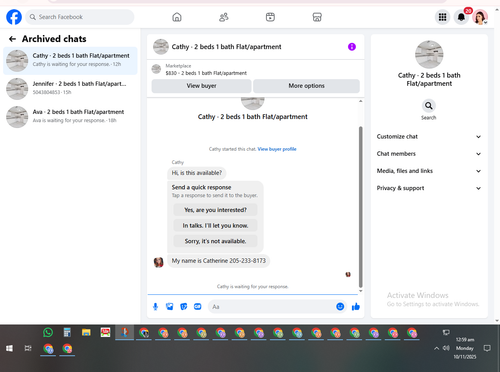This screenshot has height=372, width=500.
Task: Click the Search magnifier icon under Cathy's name
Action: pos(429,106)
